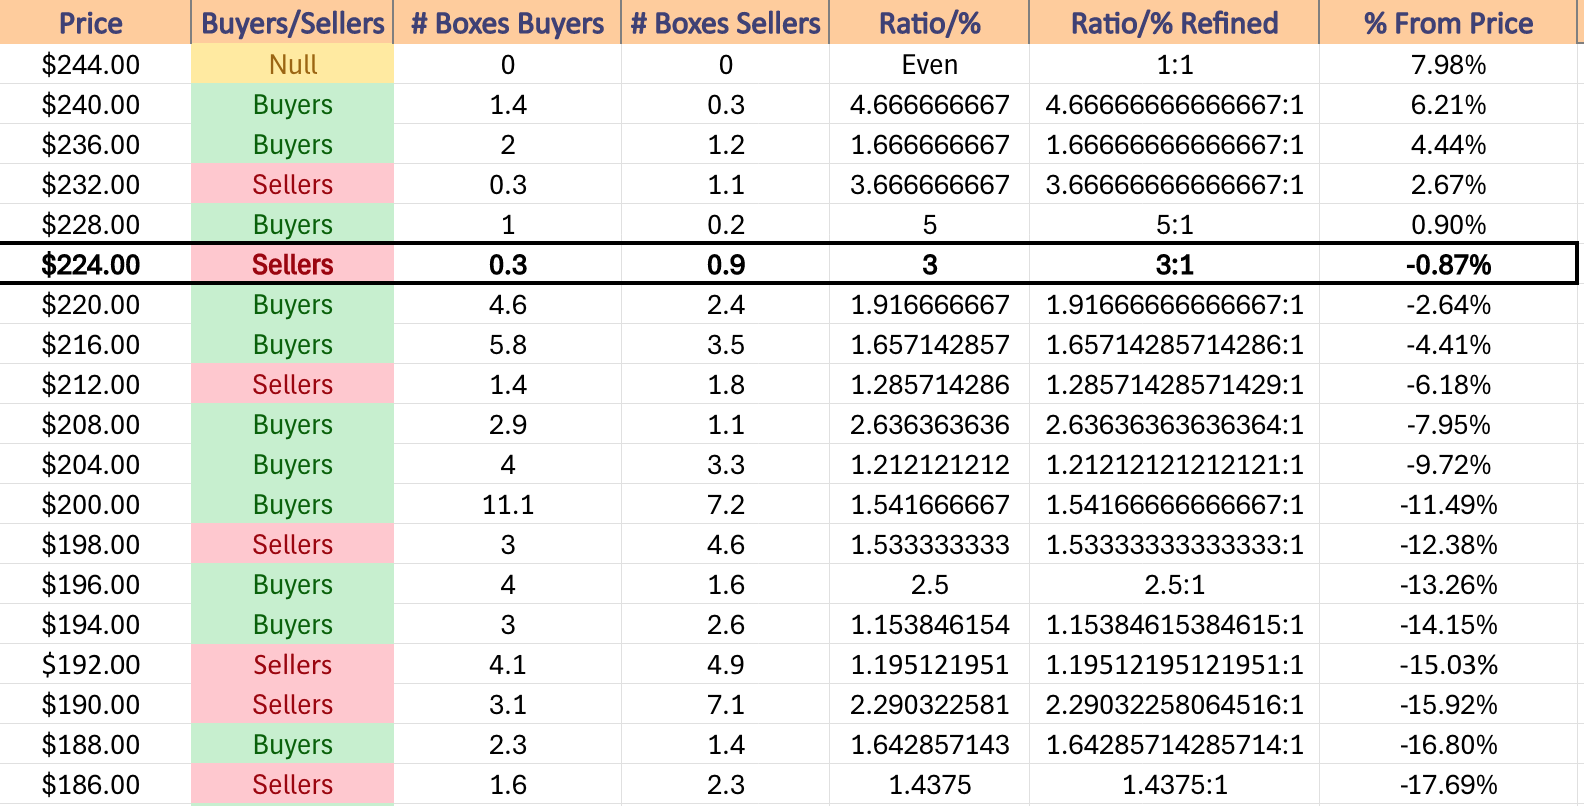
Task: Select Sellers cell in the $232.00 row
Action: pyautogui.click(x=292, y=185)
